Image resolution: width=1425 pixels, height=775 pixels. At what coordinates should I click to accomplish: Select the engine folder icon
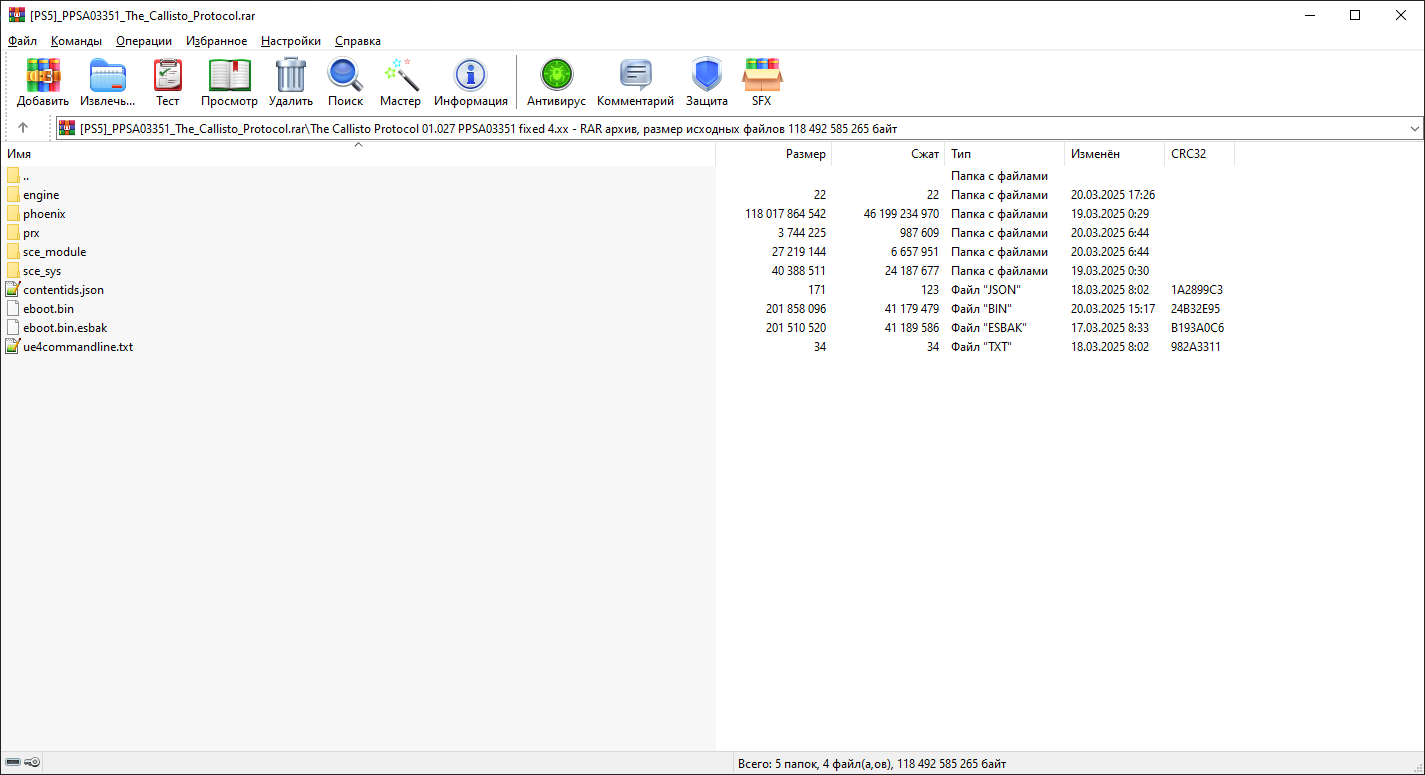[13, 195]
